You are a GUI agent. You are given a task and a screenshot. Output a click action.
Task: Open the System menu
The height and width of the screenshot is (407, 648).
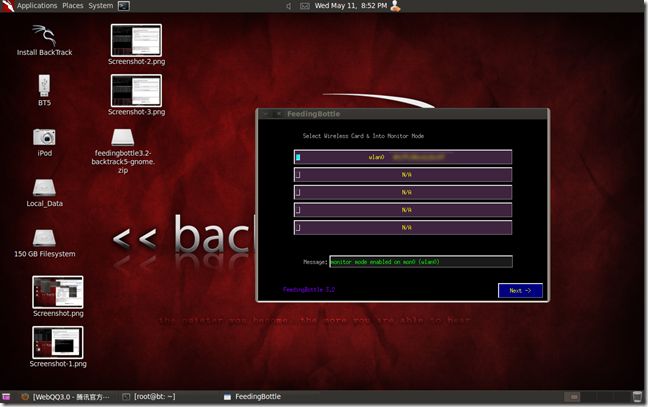pyautogui.click(x=100, y=6)
